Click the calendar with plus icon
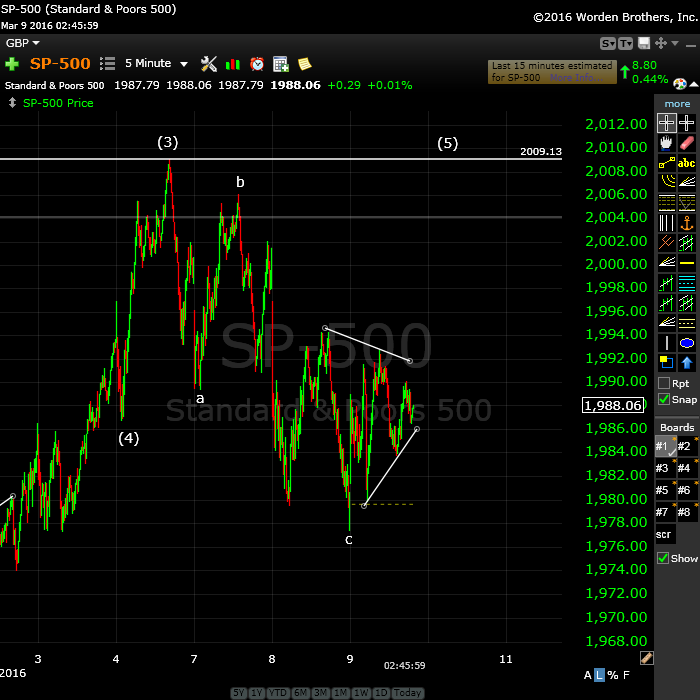The width and height of the screenshot is (700, 700). (281, 64)
